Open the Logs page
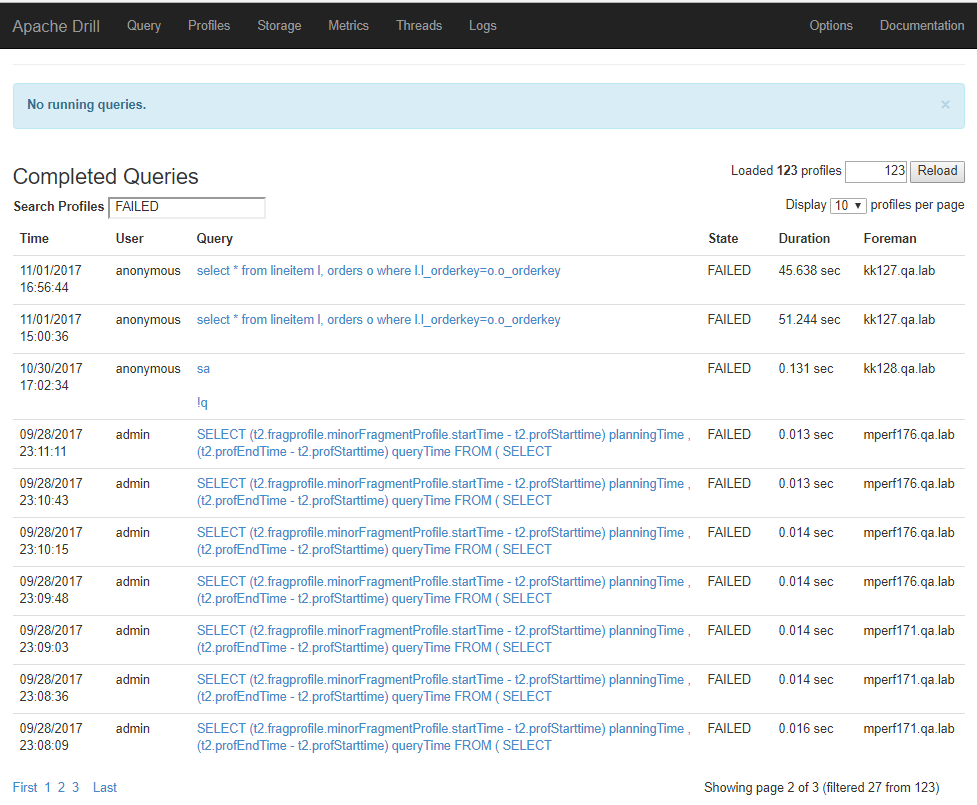Viewport: 977px width, 805px height. pyautogui.click(x=483, y=26)
